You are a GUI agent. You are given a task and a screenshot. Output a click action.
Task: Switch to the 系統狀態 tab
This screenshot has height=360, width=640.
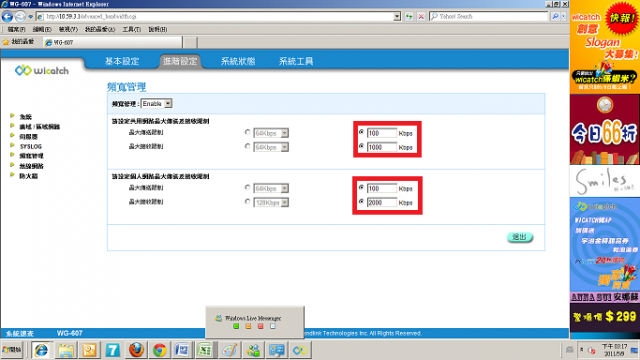[x=238, y=61]
